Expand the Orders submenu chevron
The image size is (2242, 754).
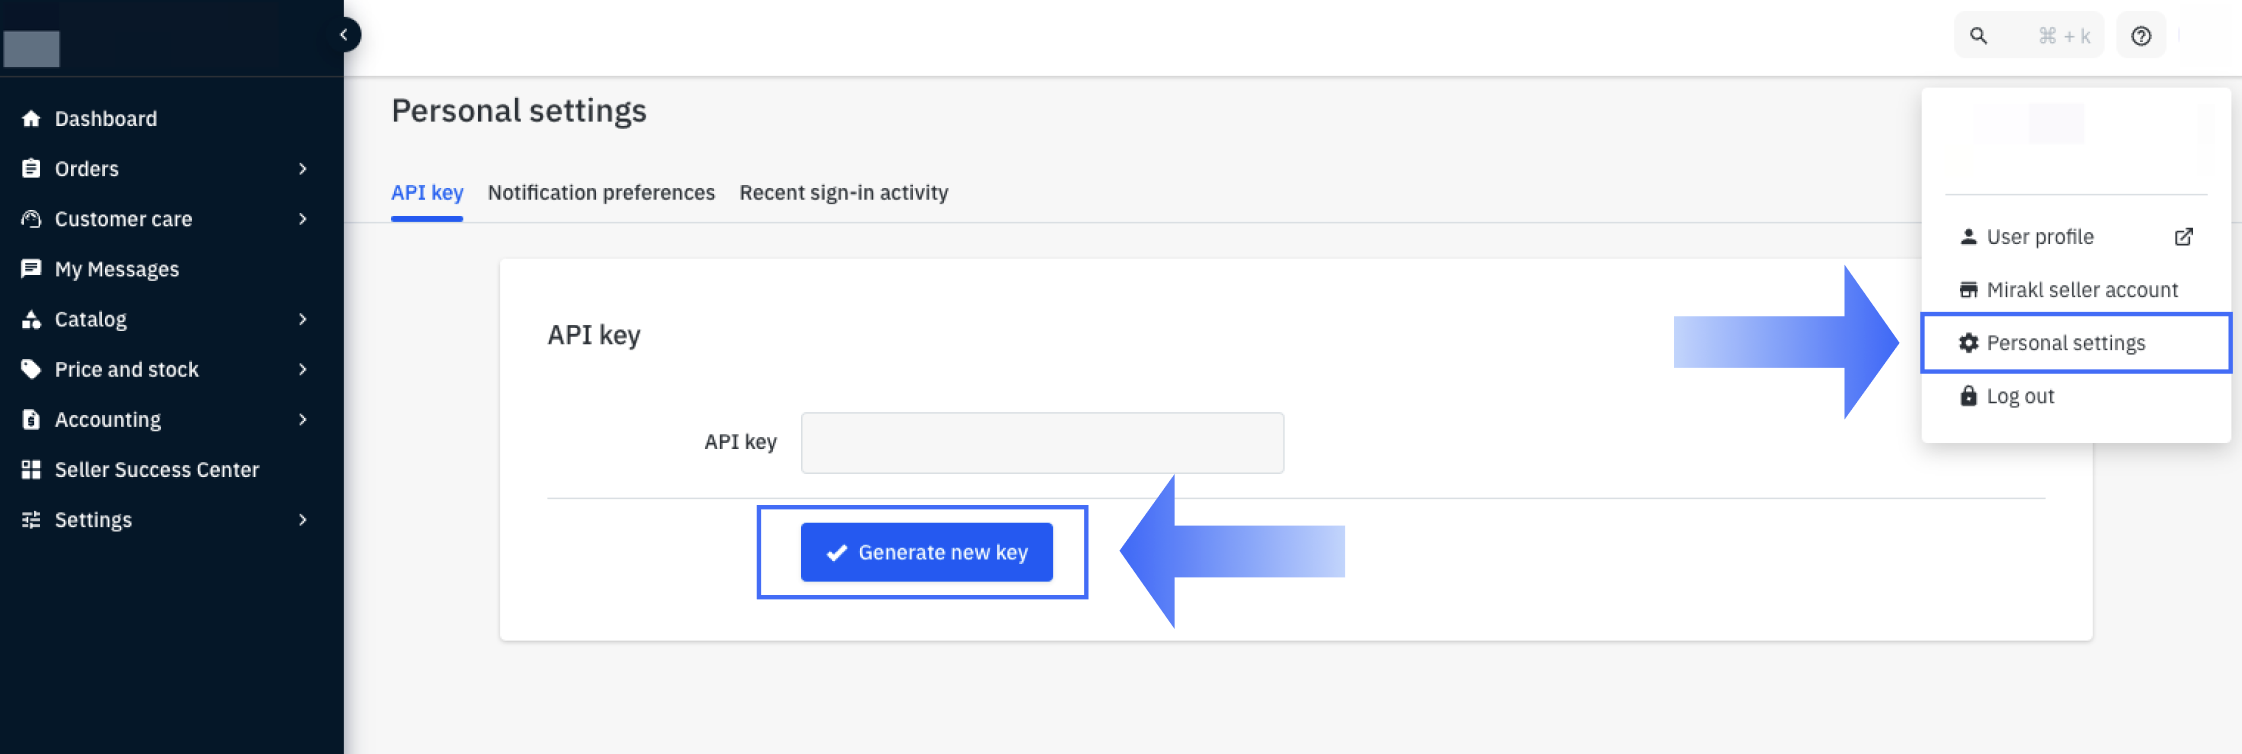[x=302, y=169]
